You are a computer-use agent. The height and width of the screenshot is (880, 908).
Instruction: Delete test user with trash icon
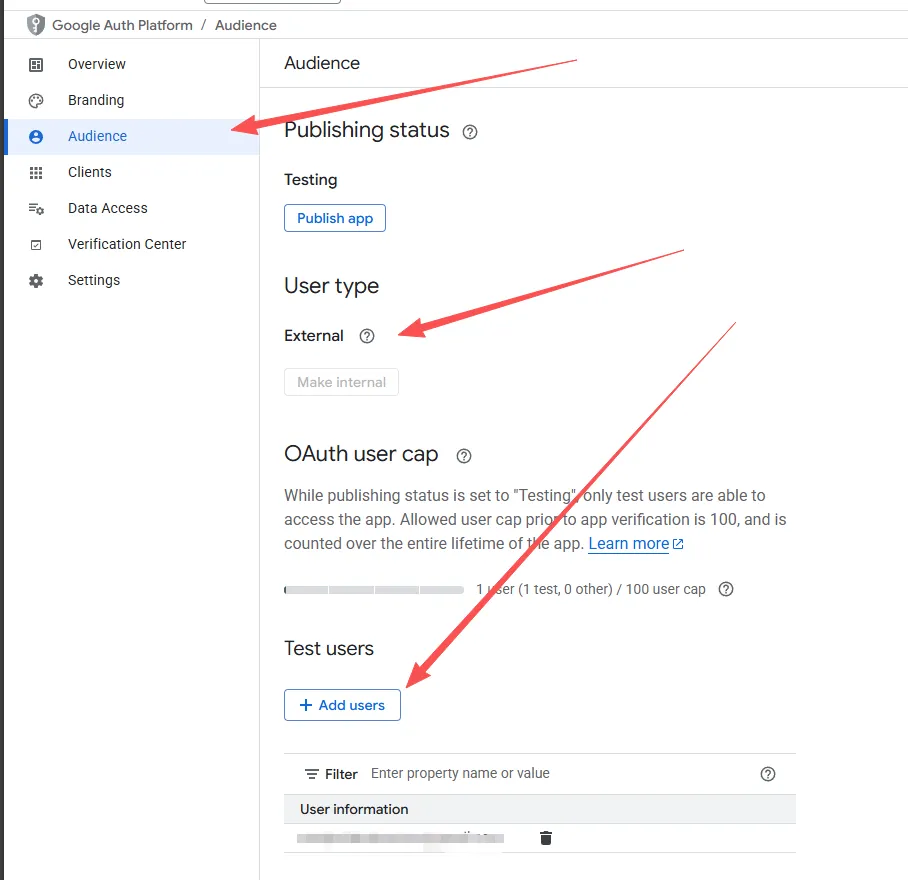click(x=545, y=838)
